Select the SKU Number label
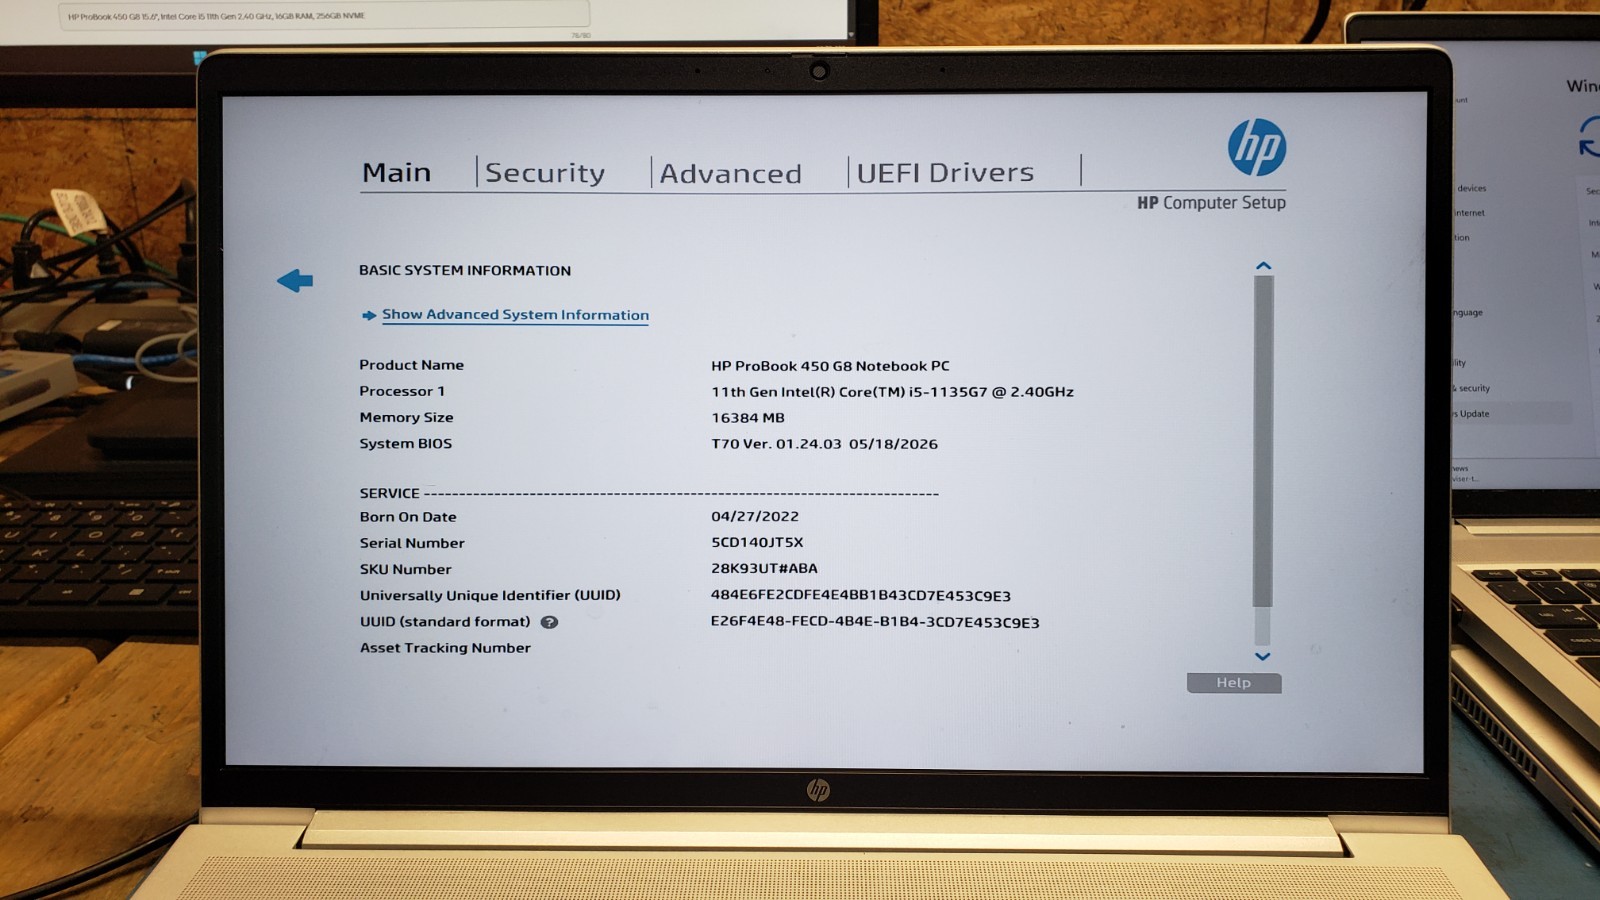 pyautogui.click(x=405, y=569)
